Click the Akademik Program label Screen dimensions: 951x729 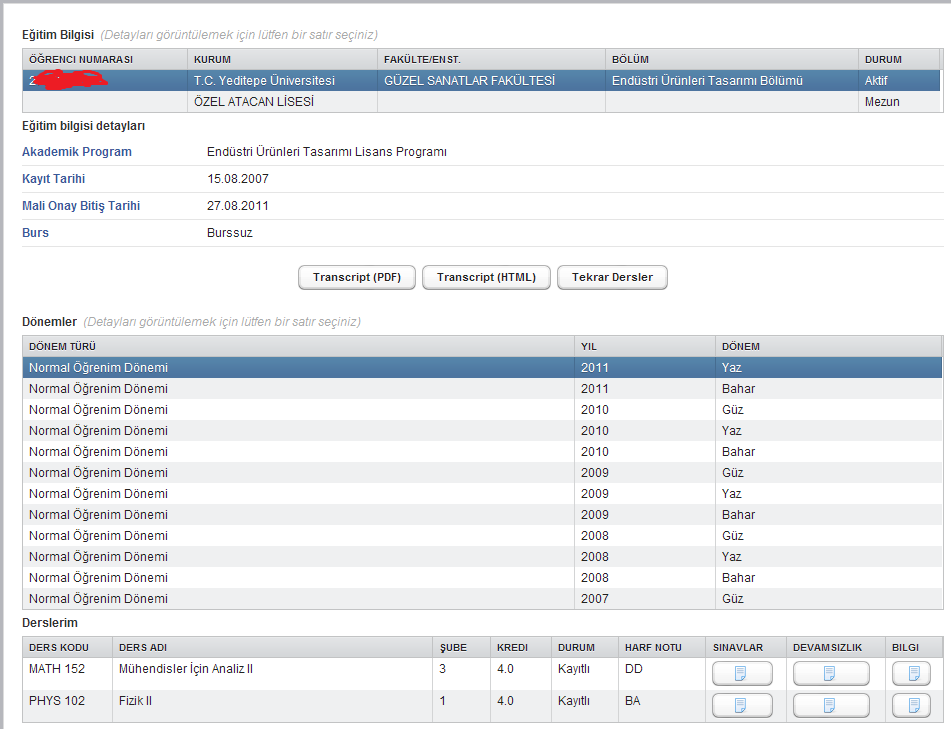point(77,152)
